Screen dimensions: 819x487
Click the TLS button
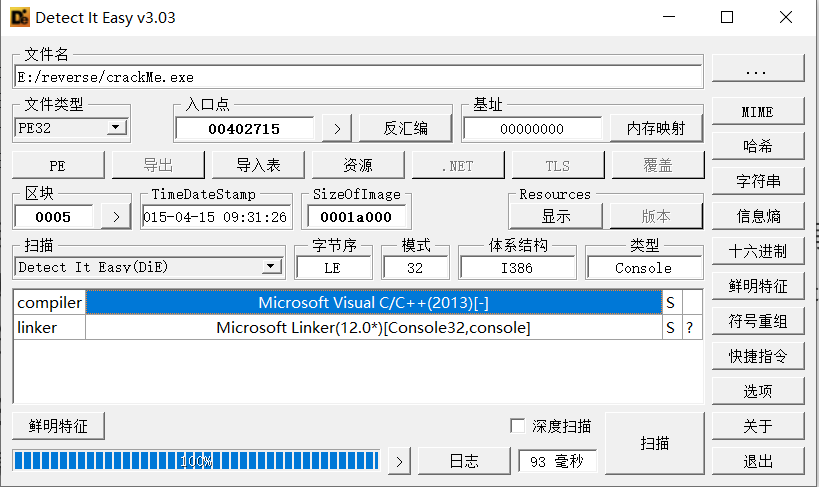pyautogui.click(x=558, y=166)
